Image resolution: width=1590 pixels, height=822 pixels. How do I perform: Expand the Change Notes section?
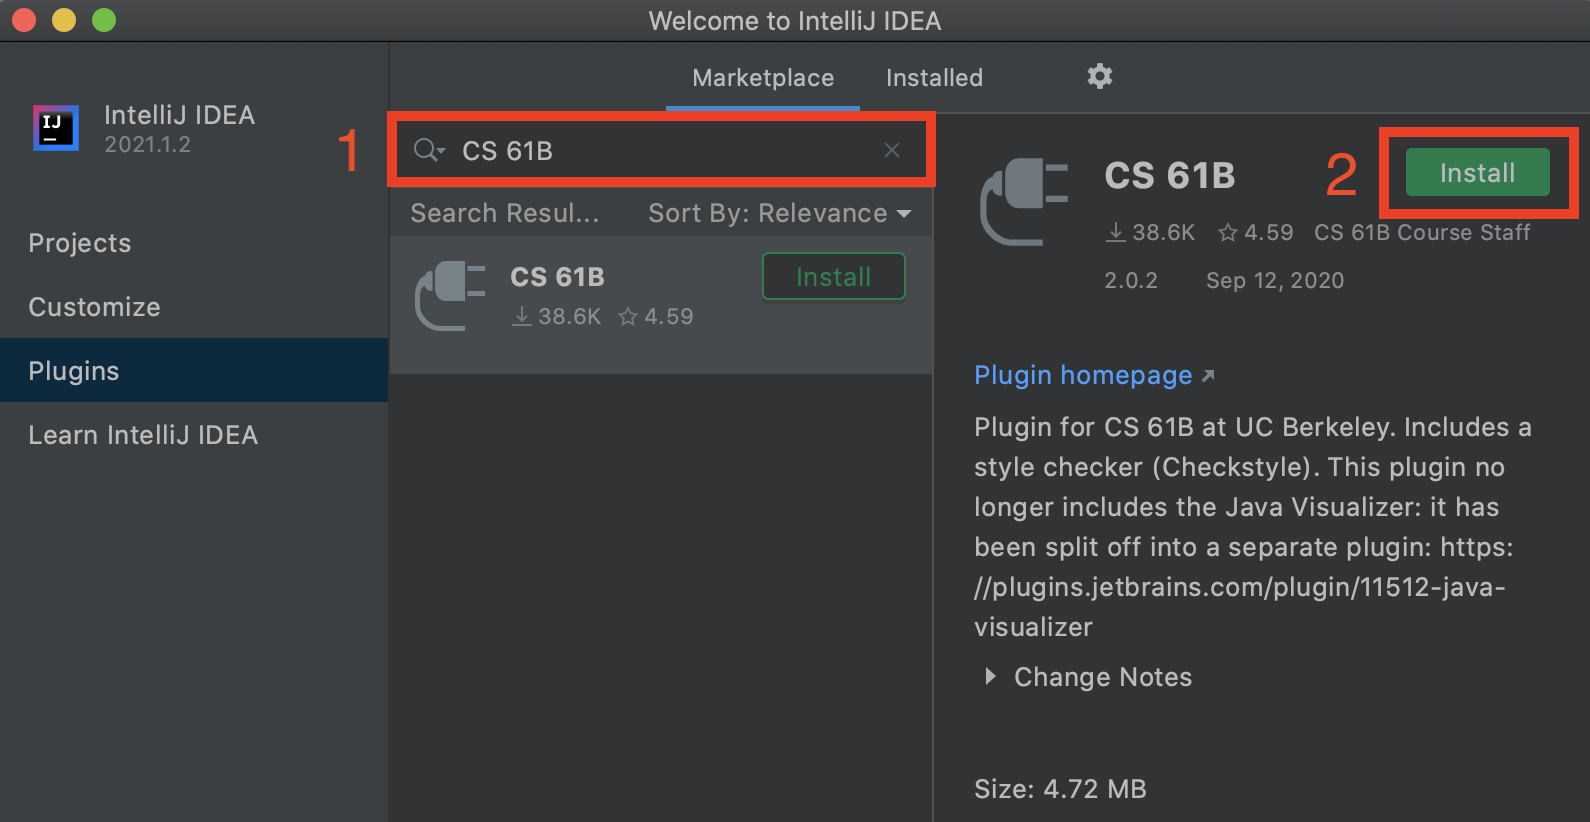[x=990, y=677]
